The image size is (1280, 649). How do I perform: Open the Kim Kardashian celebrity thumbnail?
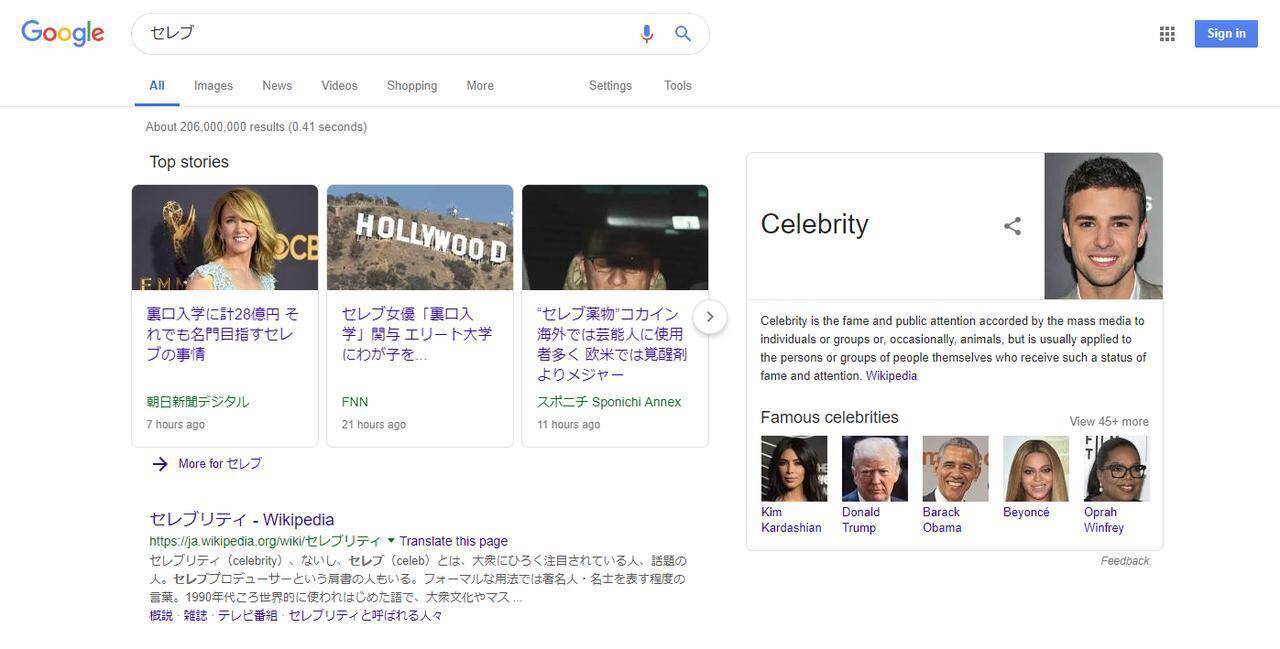pos(794,468)
